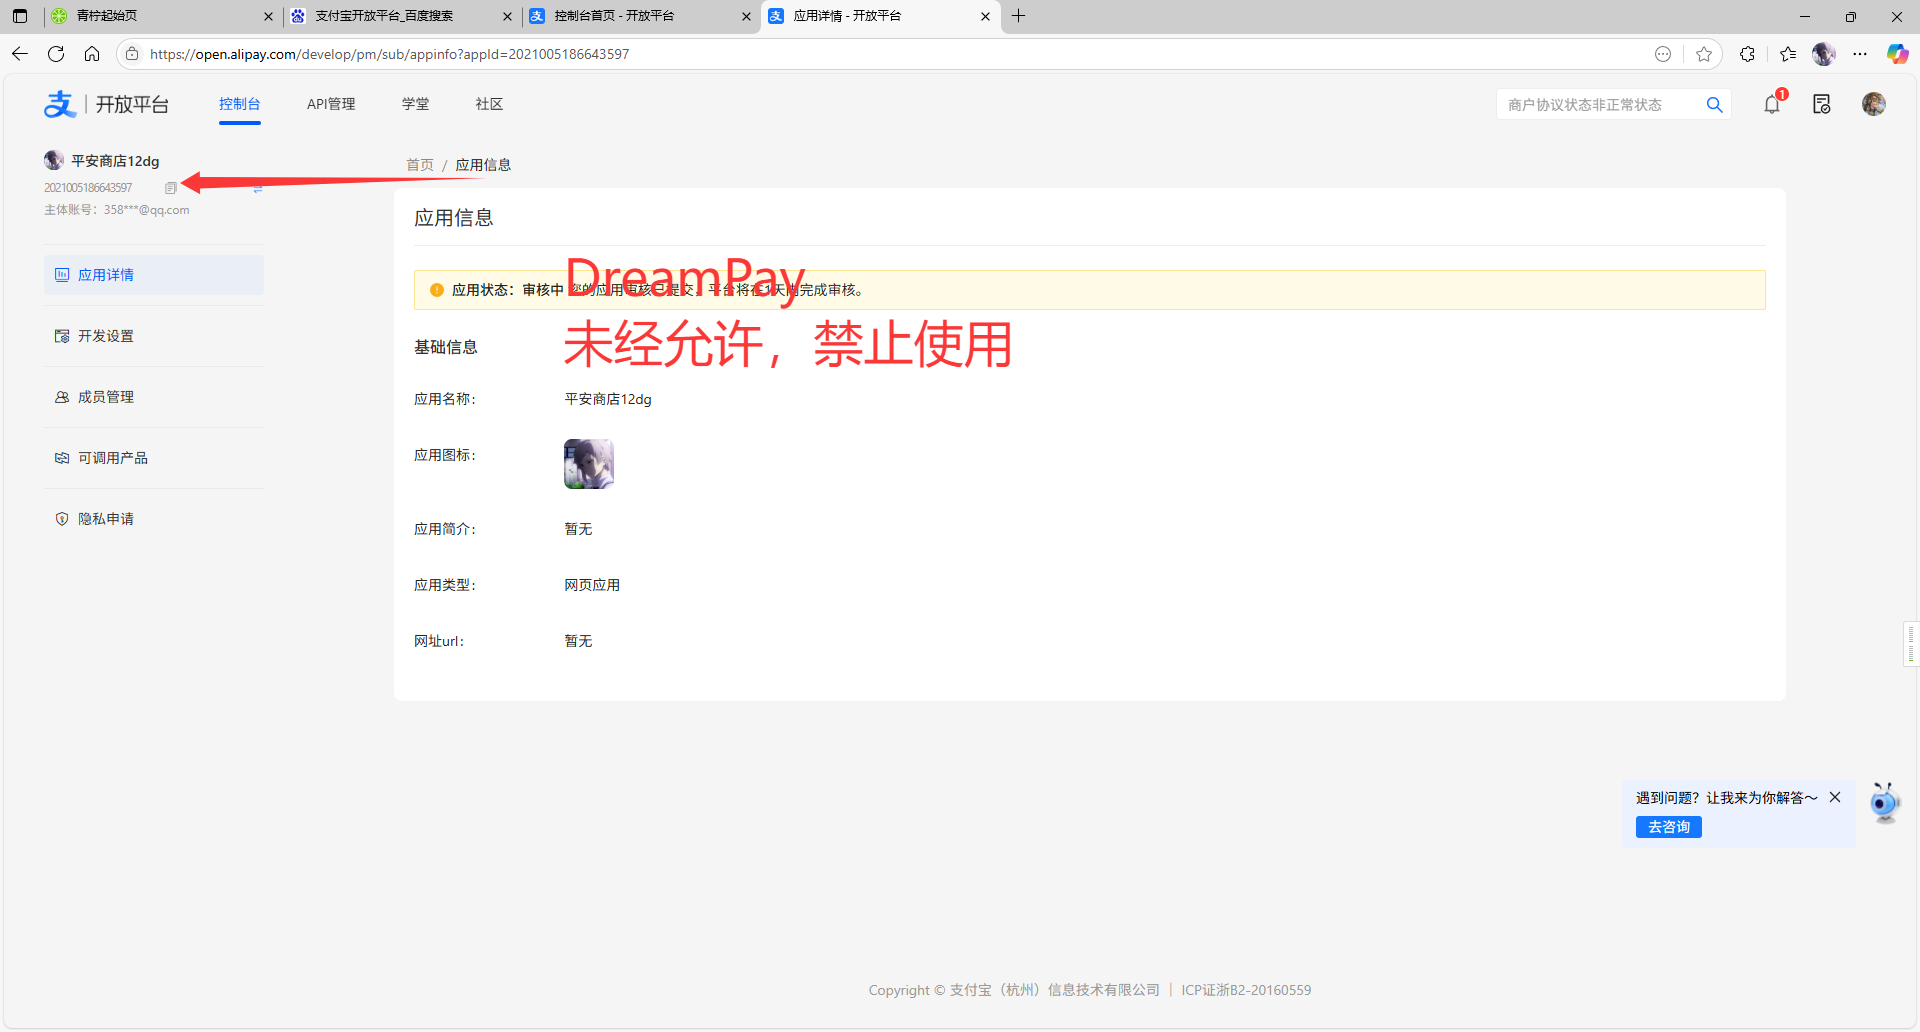Click the Alipay open platform logo

pyautogui.click(x=106, y=104)
